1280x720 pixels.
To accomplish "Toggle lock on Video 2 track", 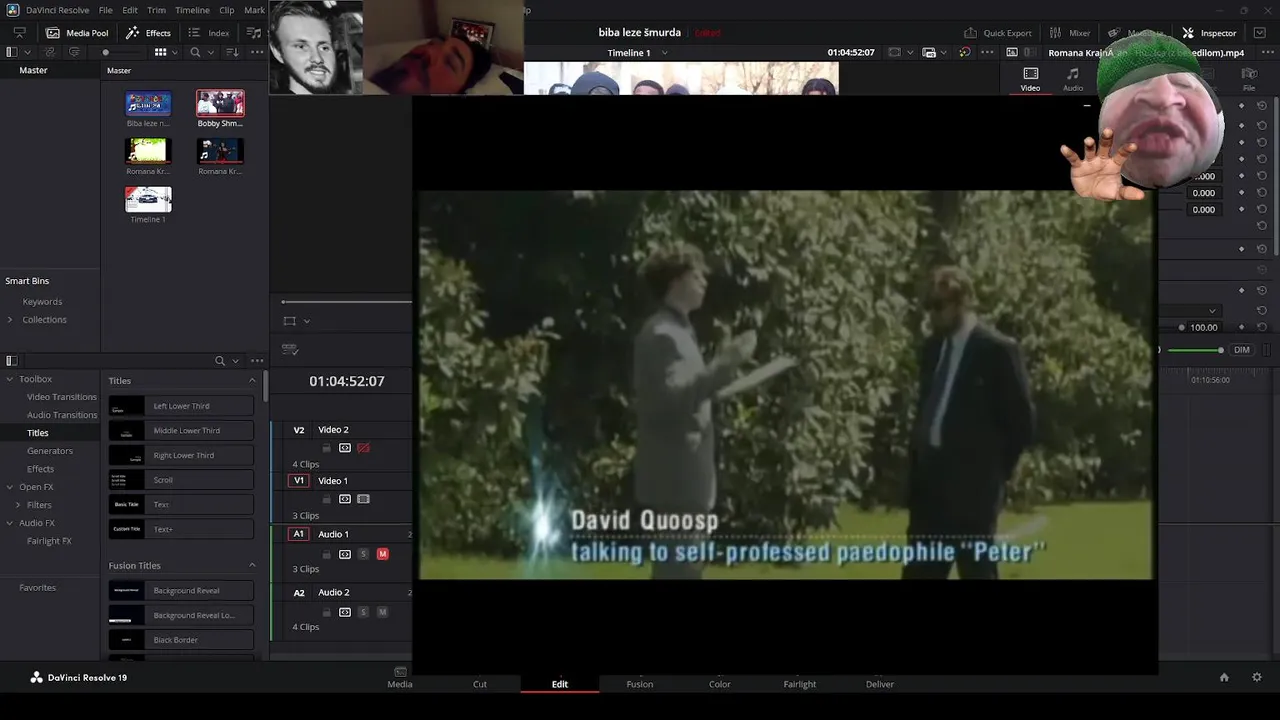I will click(326, 448).
